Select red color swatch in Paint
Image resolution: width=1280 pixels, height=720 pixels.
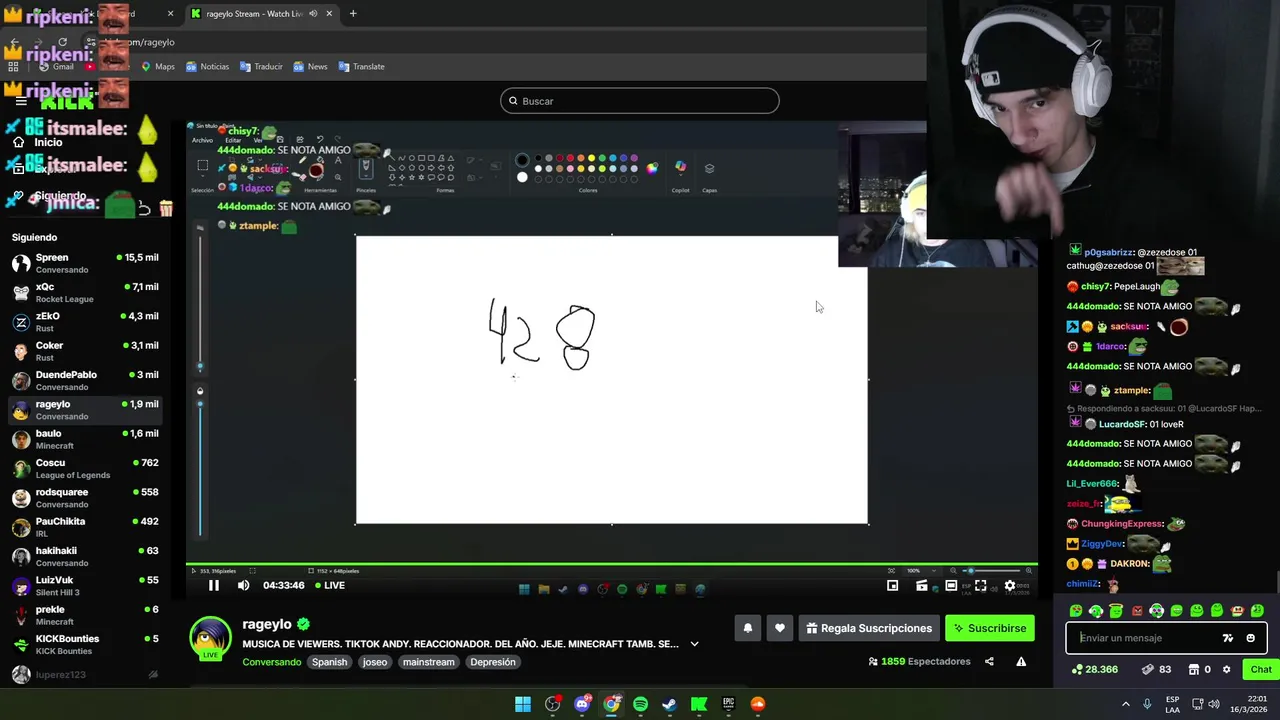tap(570, 158)
